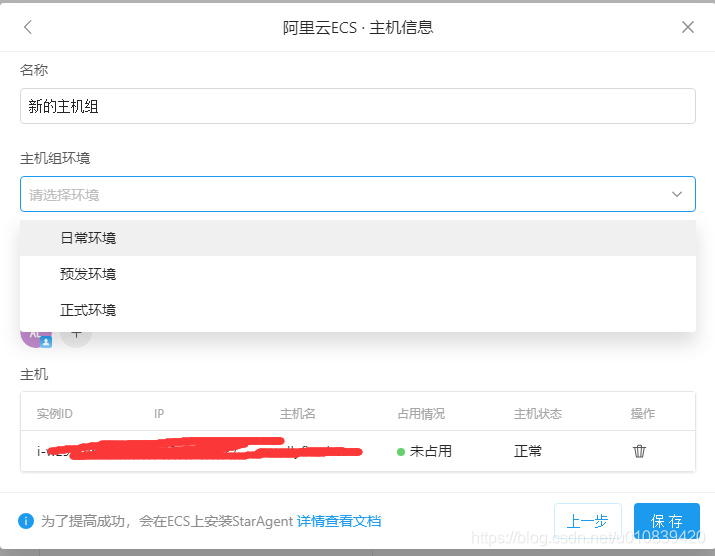
Task: Open the 请选择环境 environment dropdown
Action: 358,194
